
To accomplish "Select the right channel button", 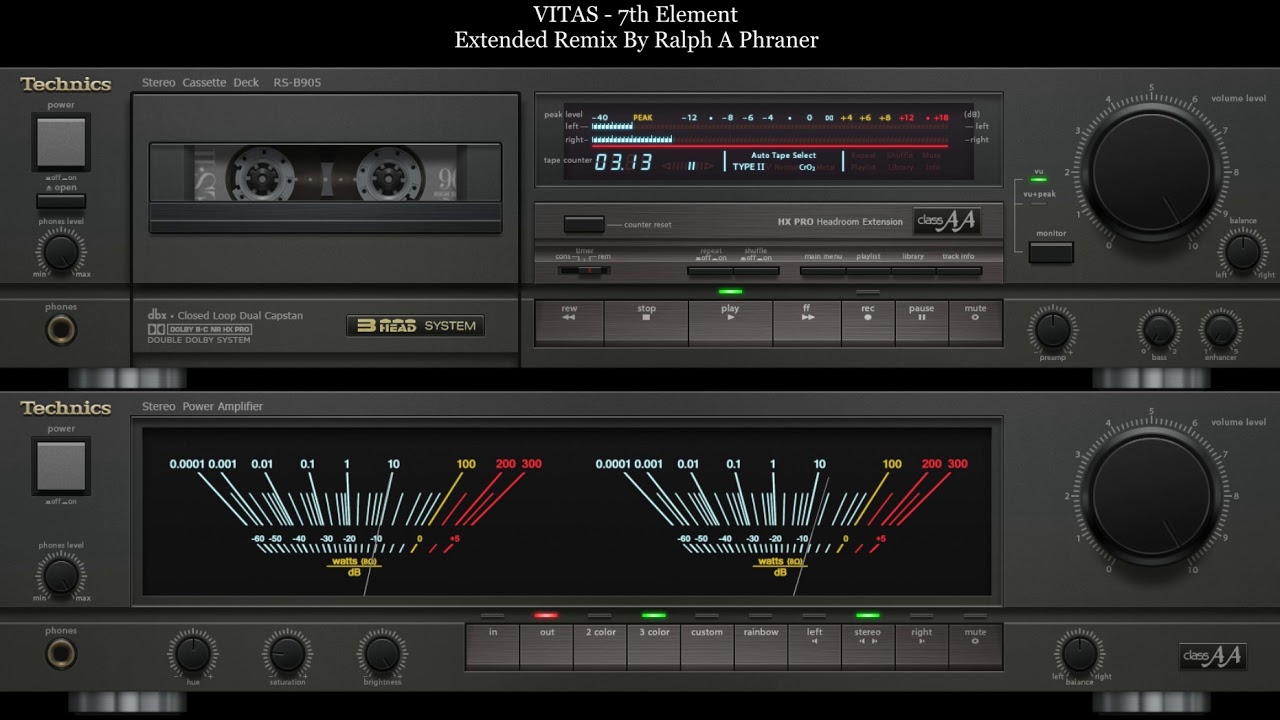I will pyautogui.click(x=921, y=646).
